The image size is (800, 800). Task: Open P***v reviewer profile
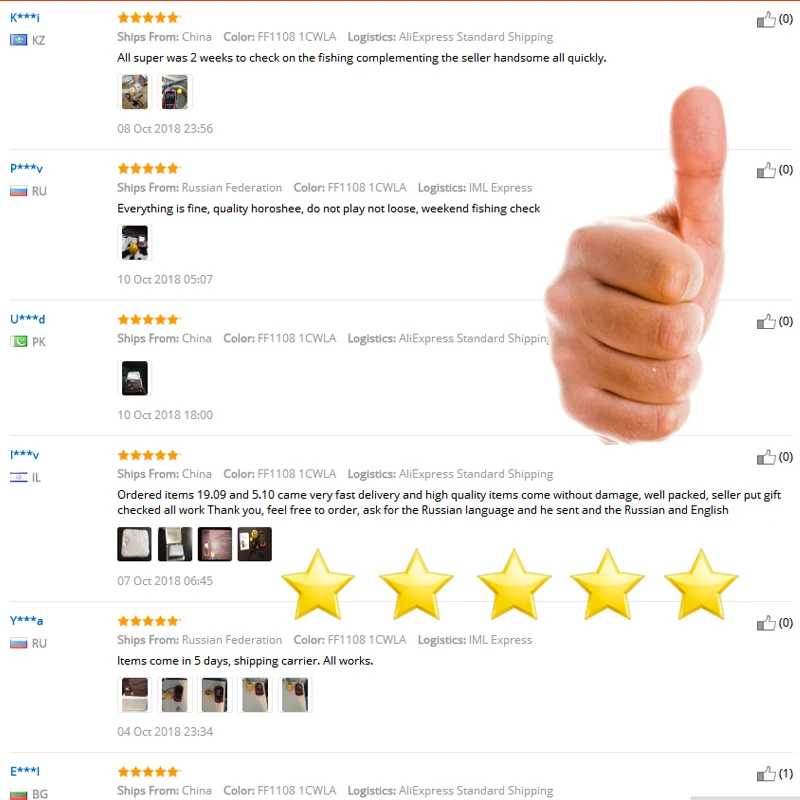[x=27, y=168]
